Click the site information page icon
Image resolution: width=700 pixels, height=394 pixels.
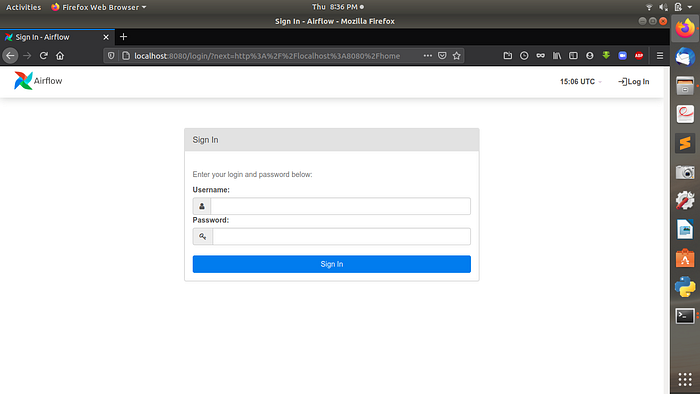coord(126,56)
